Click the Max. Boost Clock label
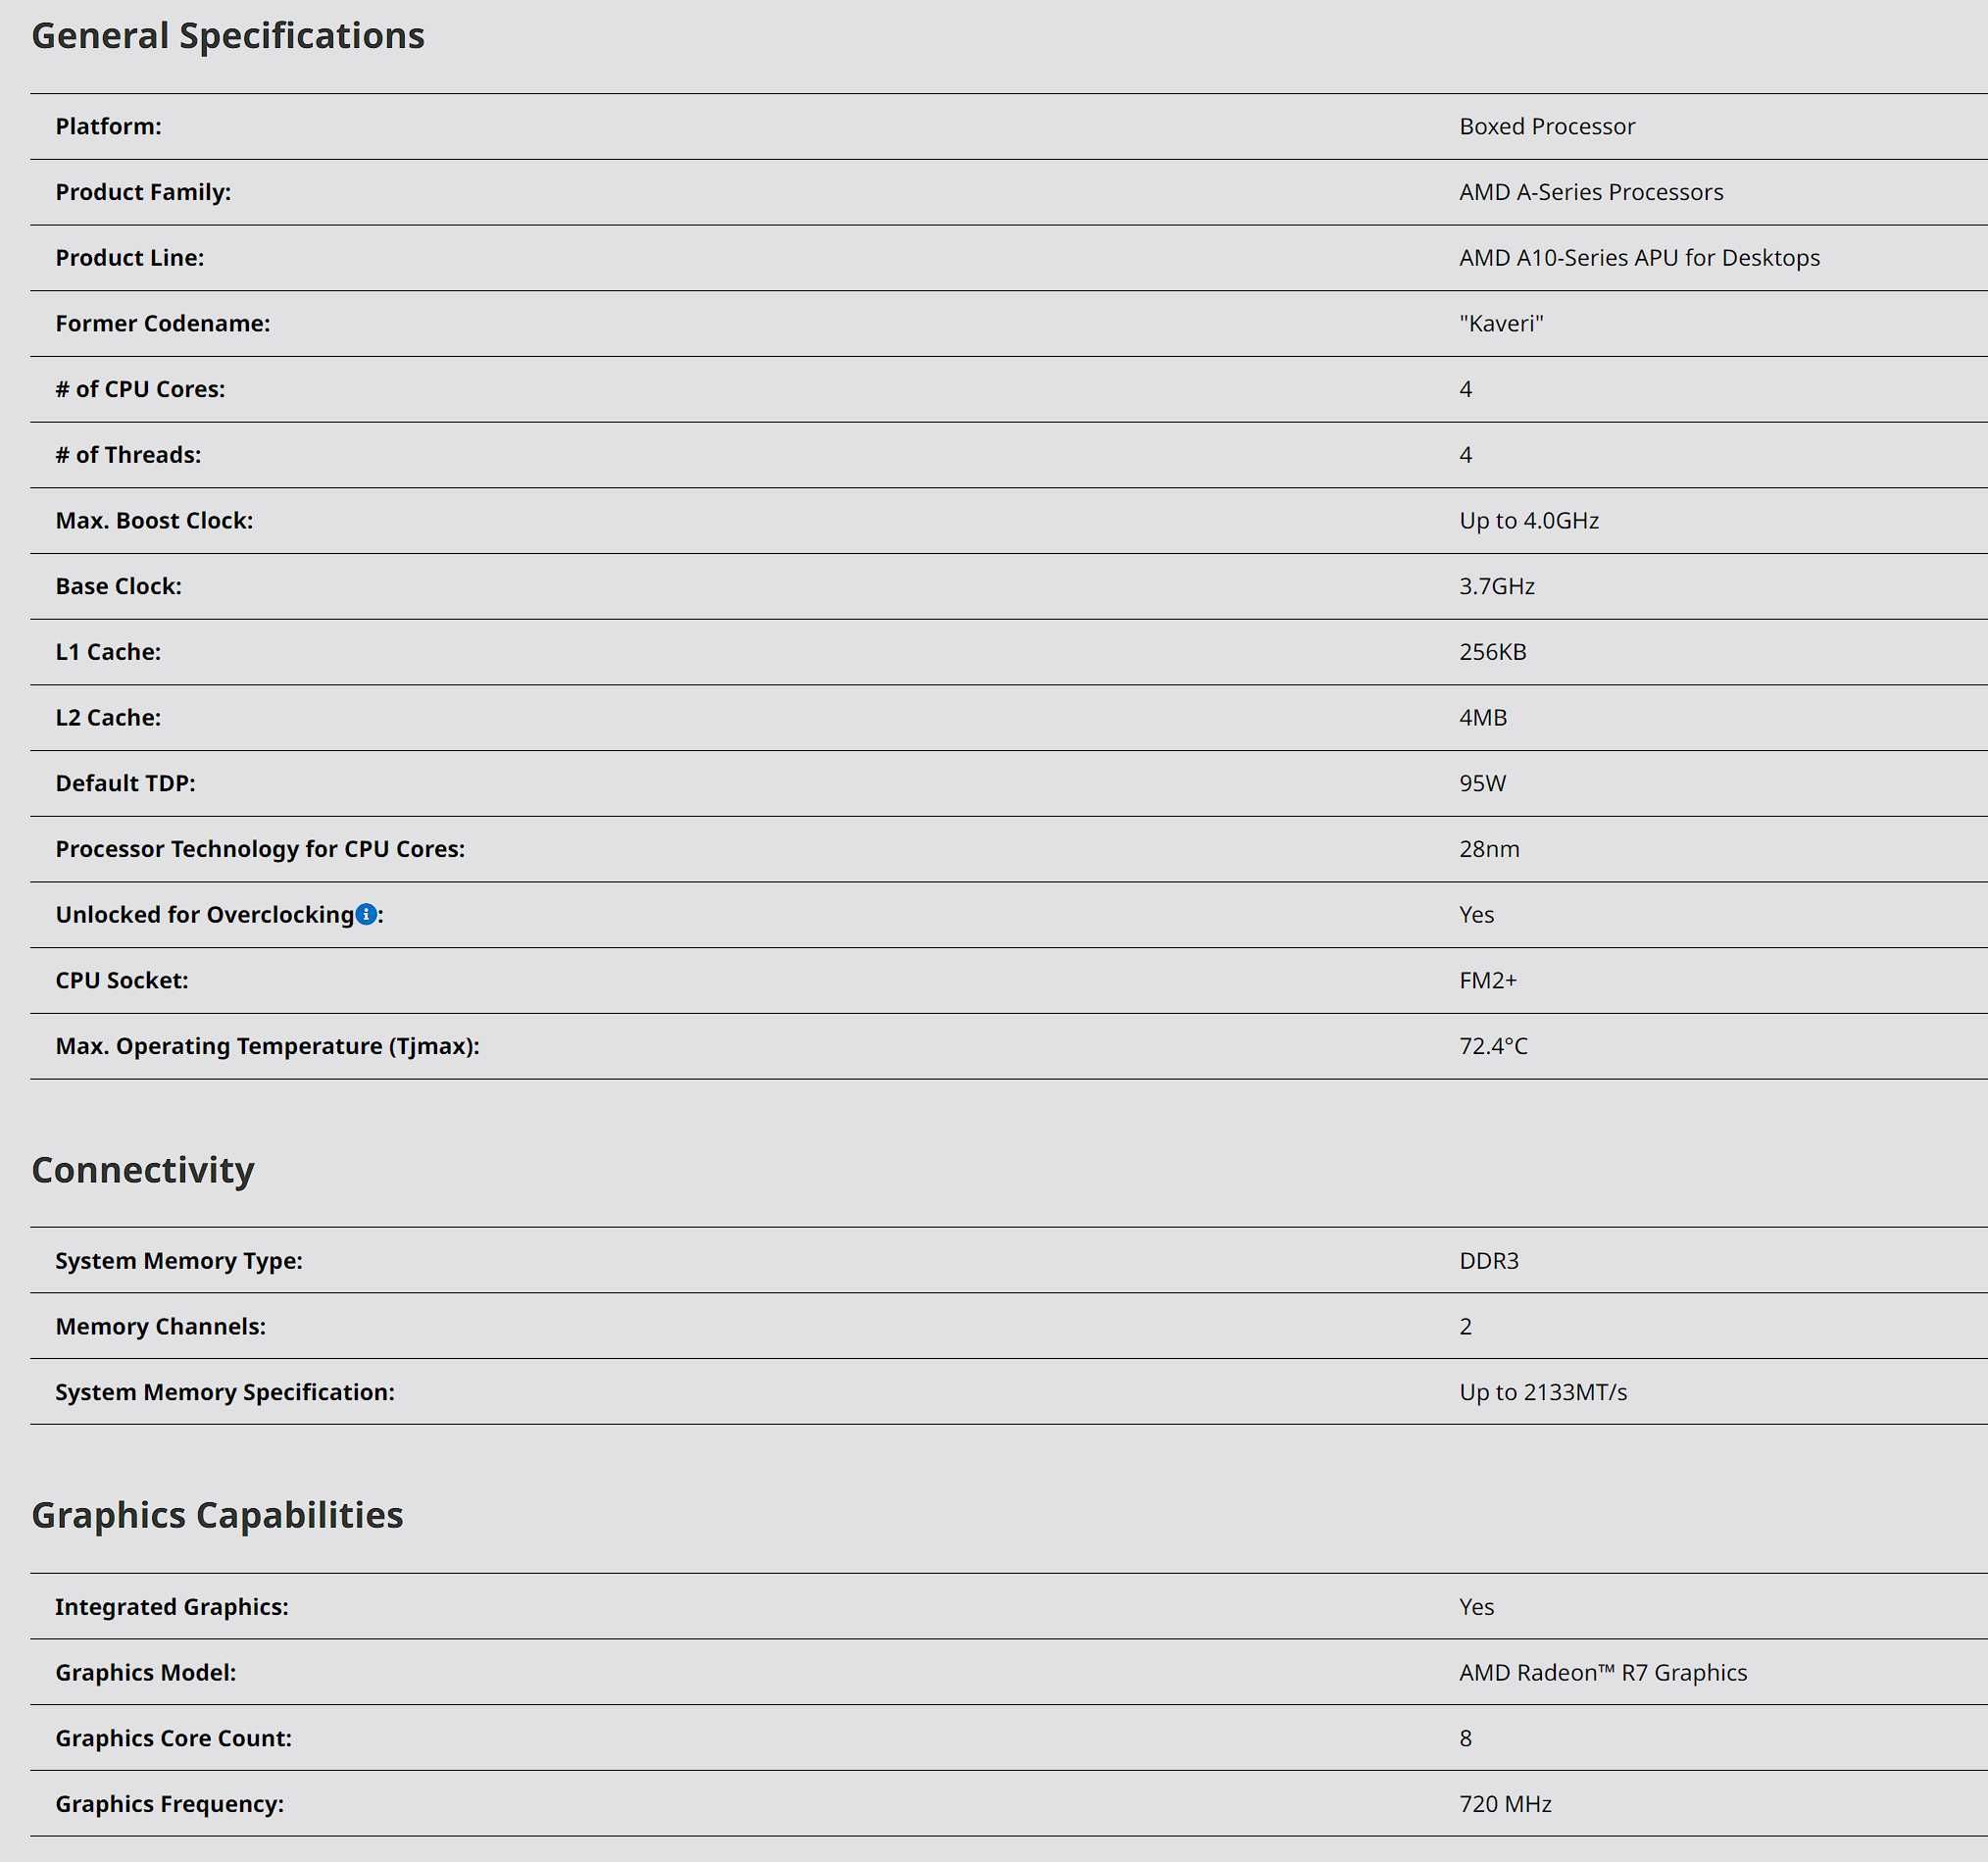This screenshot has width=1988, height=1862. (x=154, y=520)
